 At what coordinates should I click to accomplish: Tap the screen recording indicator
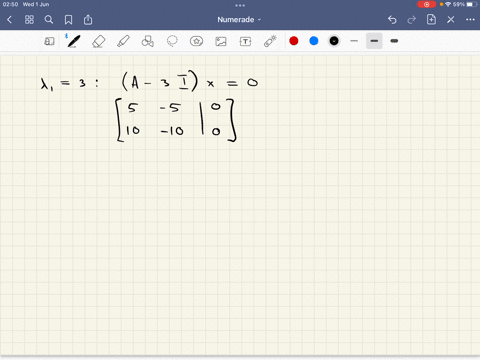427,4
